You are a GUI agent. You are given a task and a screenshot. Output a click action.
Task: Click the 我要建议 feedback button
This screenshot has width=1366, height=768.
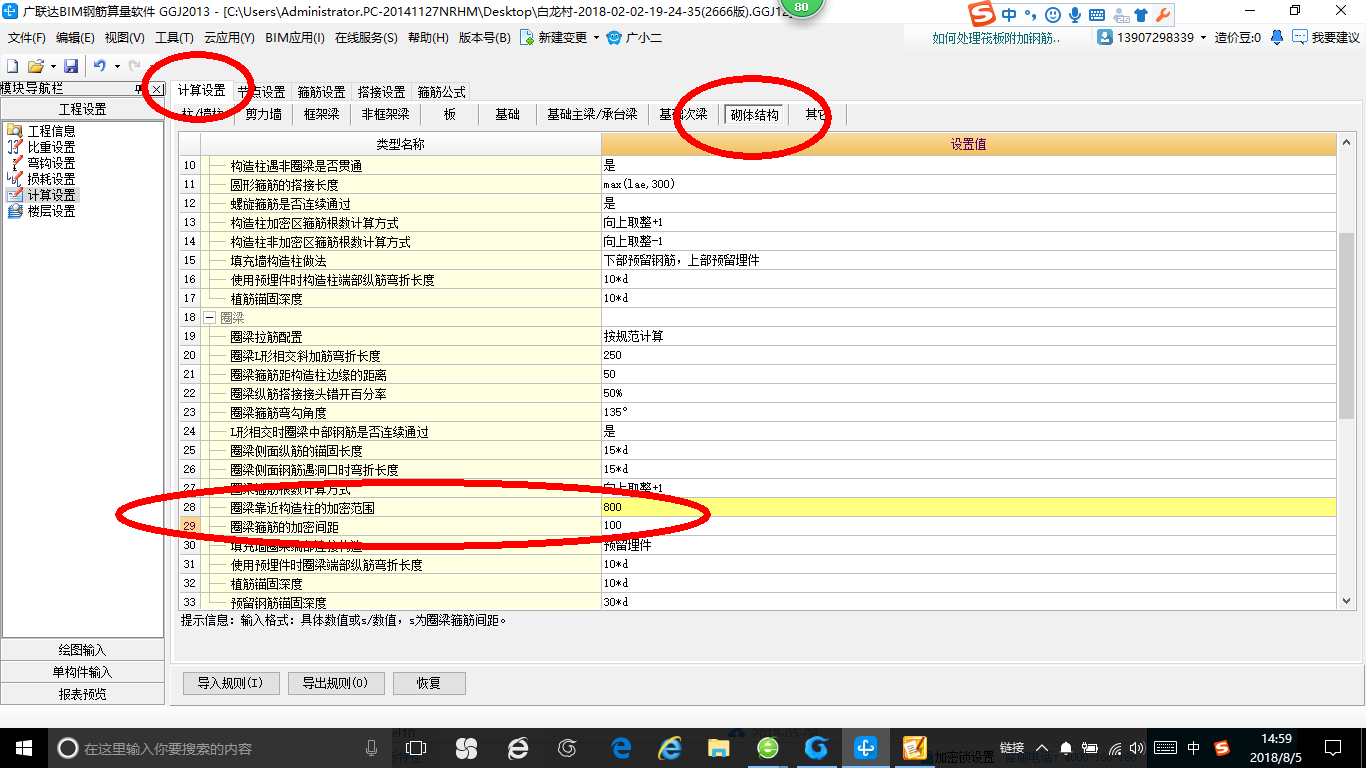pyautogui.click(x=1326, y=37)
